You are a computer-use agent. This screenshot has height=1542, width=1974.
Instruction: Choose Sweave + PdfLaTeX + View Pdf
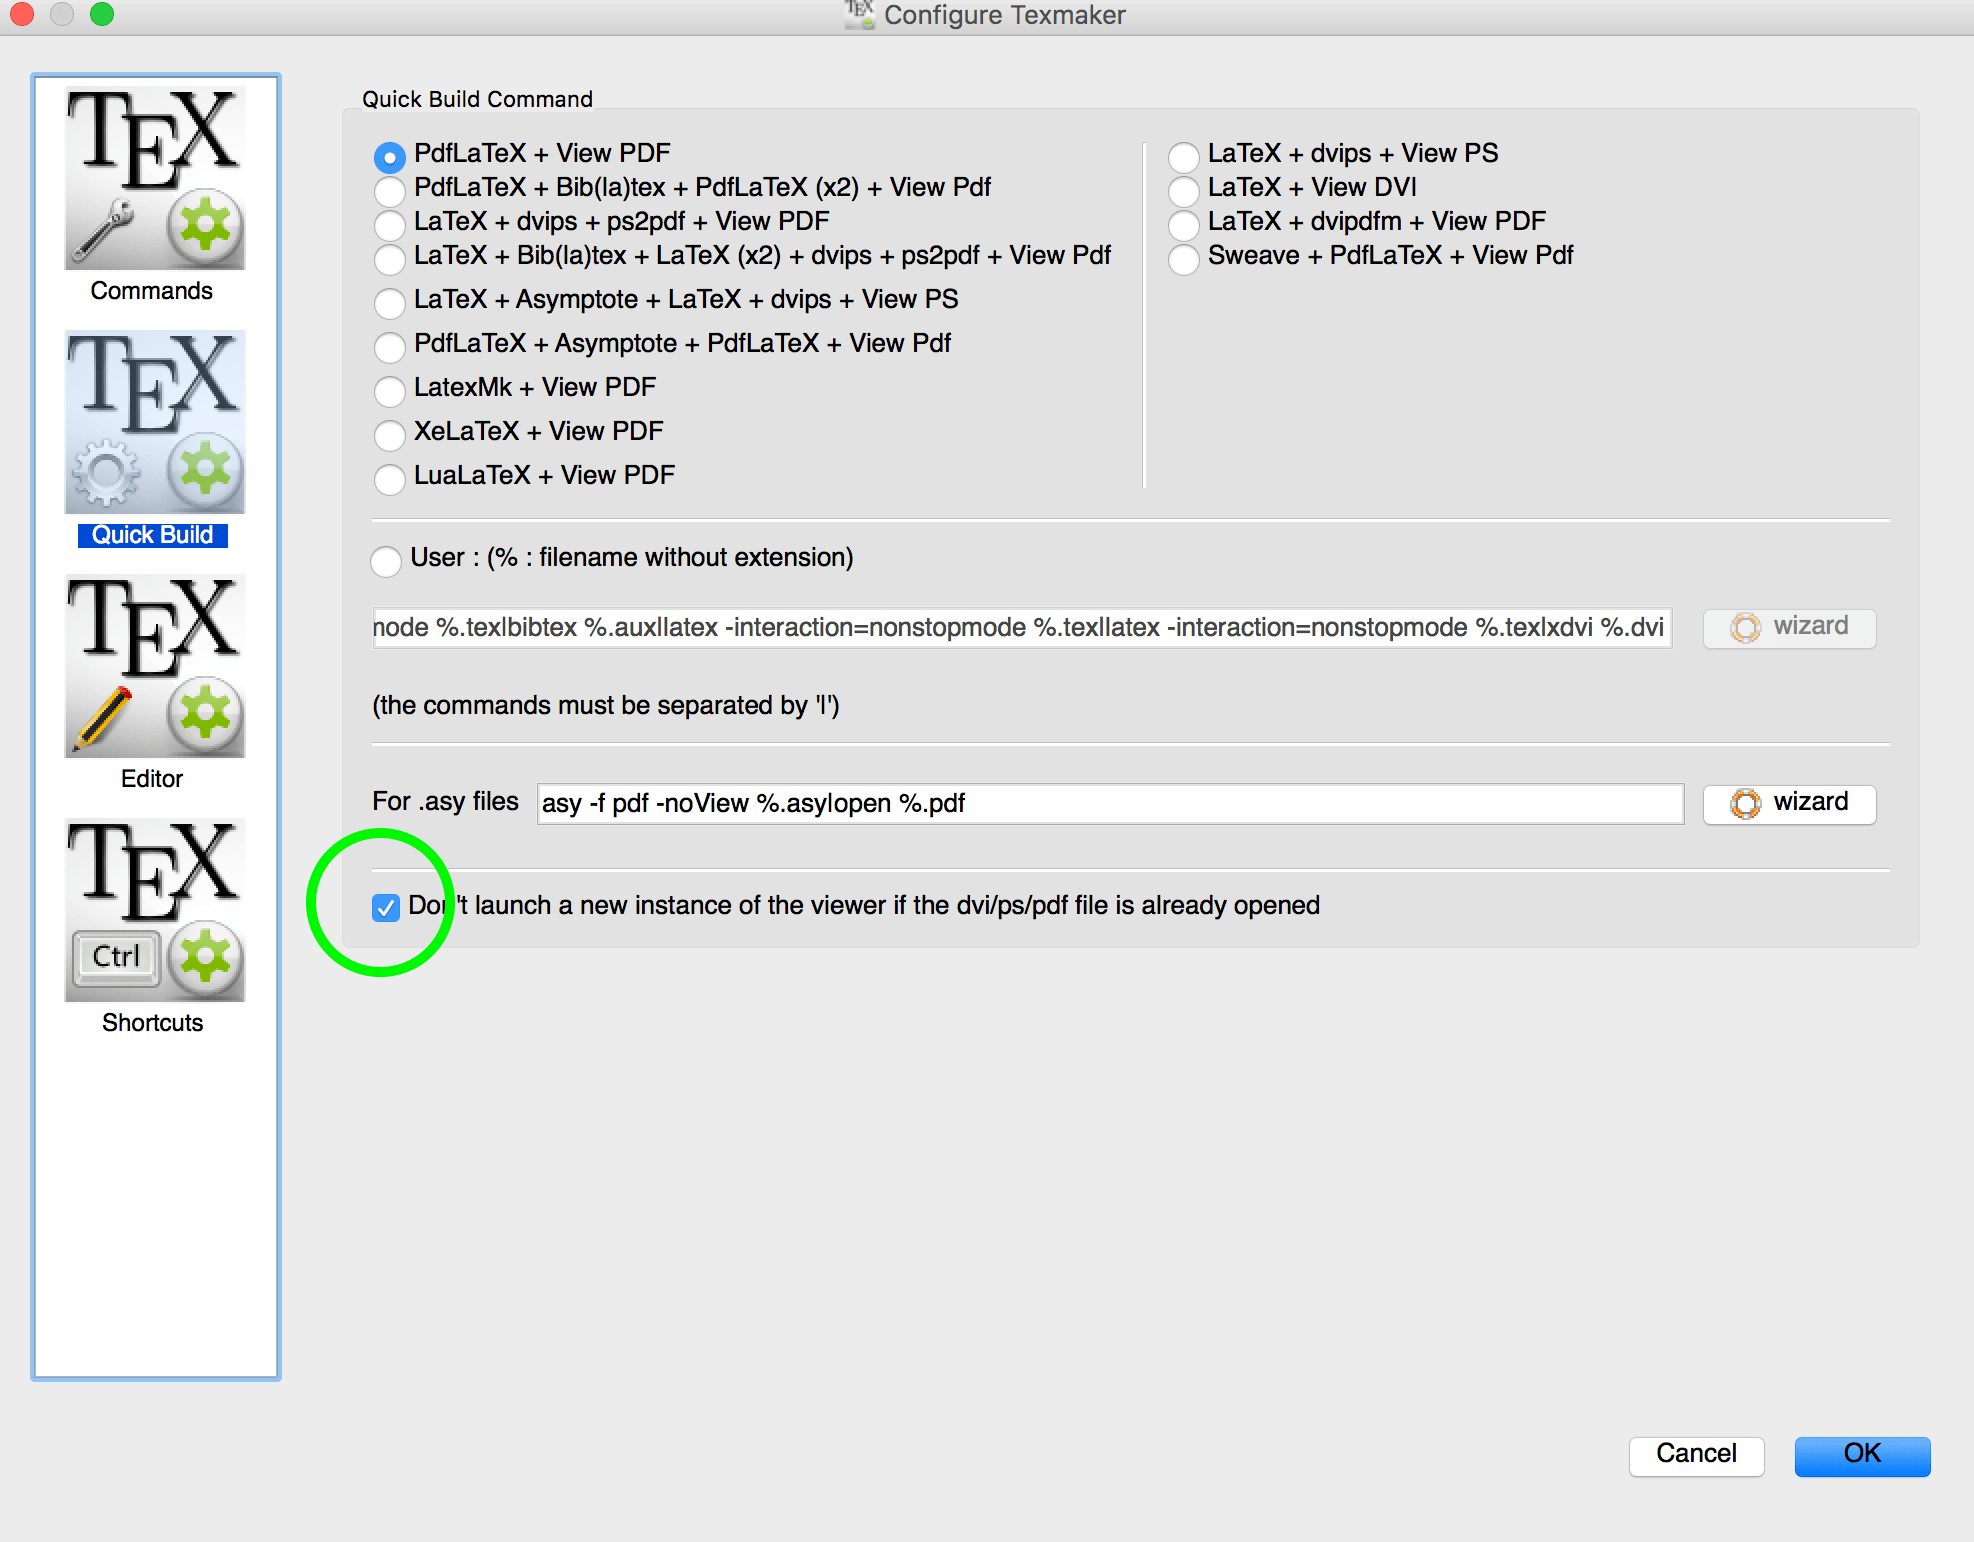coord(1184,259)
